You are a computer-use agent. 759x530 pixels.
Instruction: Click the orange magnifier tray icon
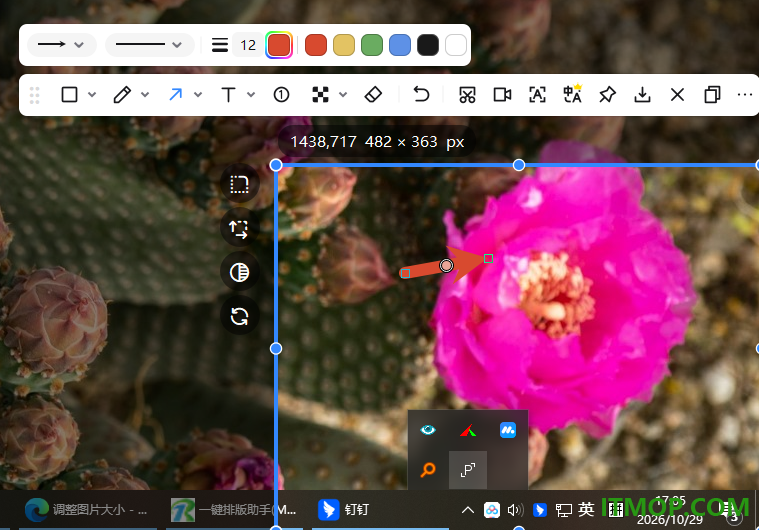(x=427, y=469)
